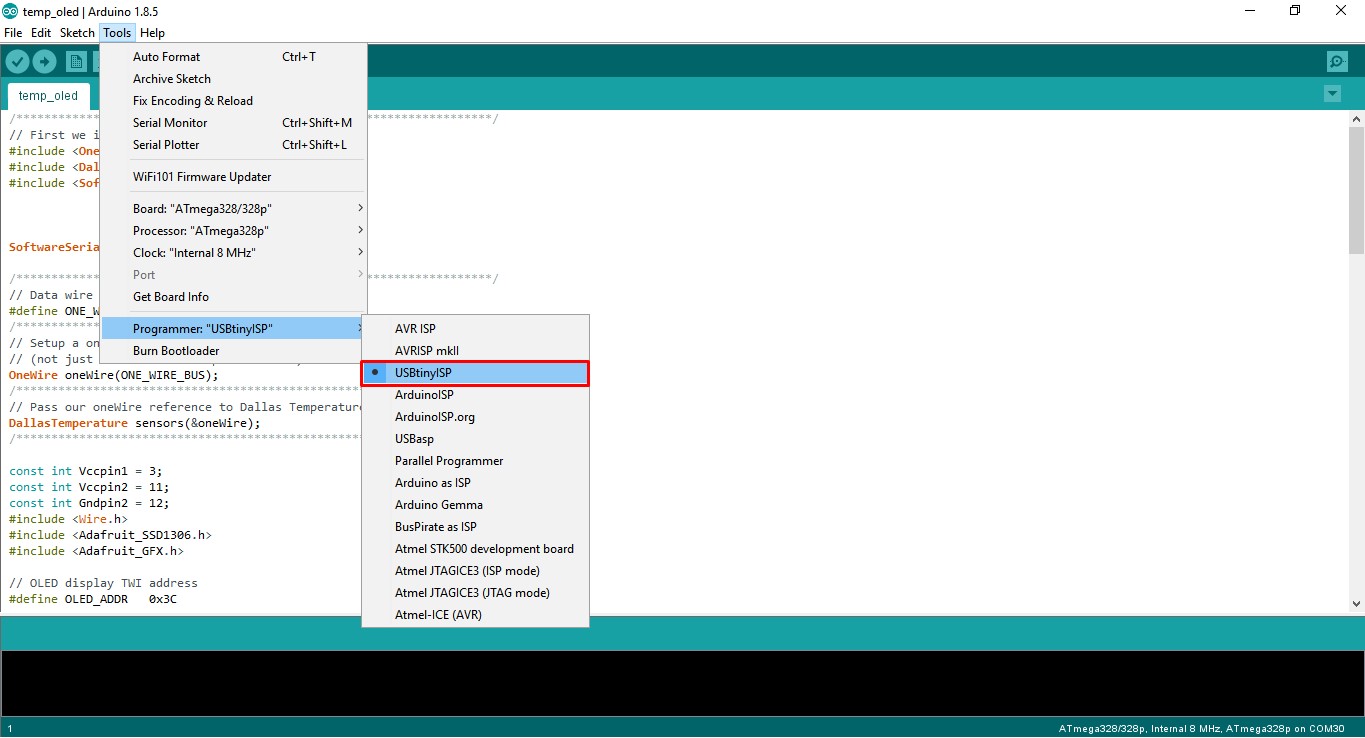Select BusPirate as ISP programmer
The image size is (1365, 738).
coord(475,527)
